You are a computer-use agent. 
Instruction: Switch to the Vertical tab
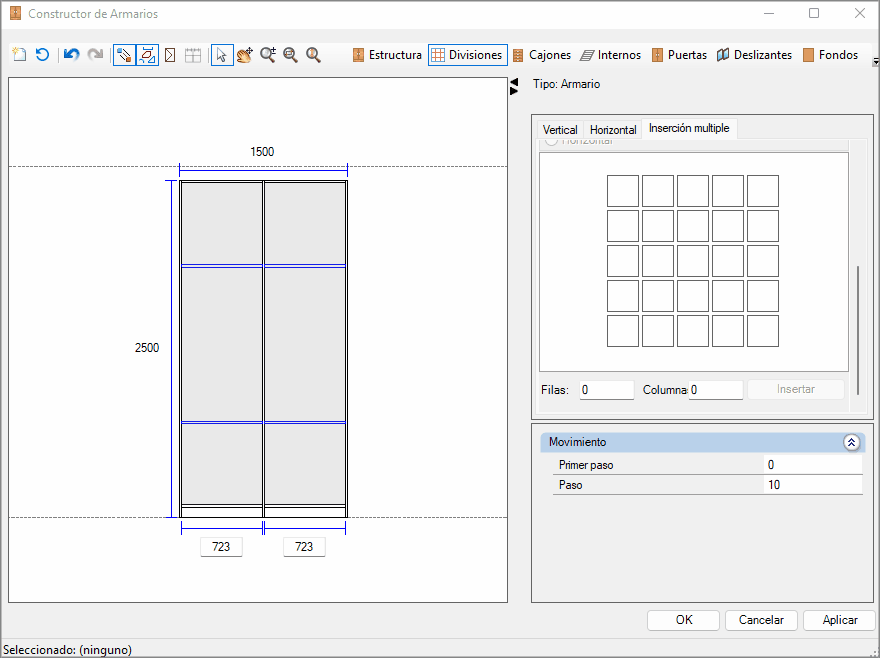pyautogui.click(x=560, y=130)
